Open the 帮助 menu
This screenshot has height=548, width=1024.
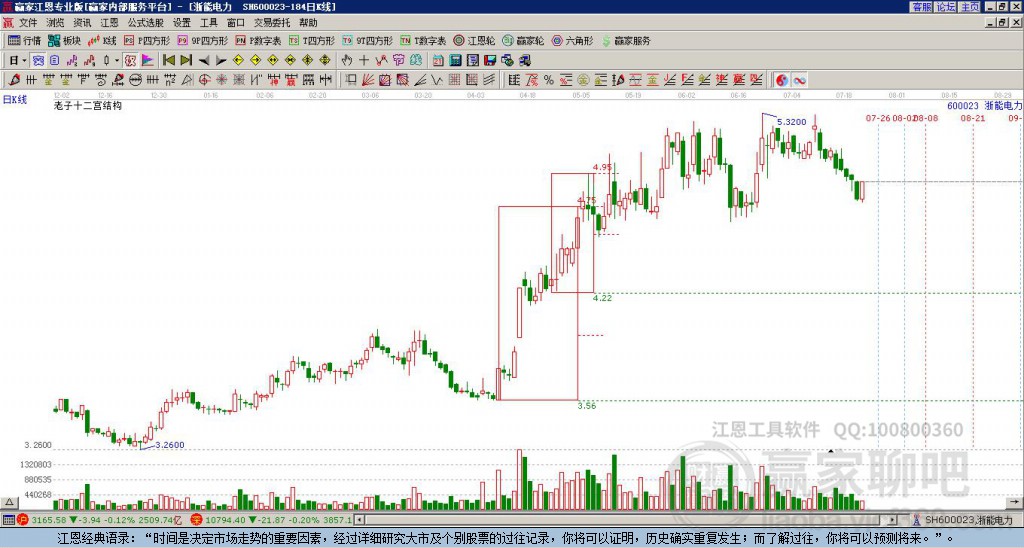click(x=308, y=23)
